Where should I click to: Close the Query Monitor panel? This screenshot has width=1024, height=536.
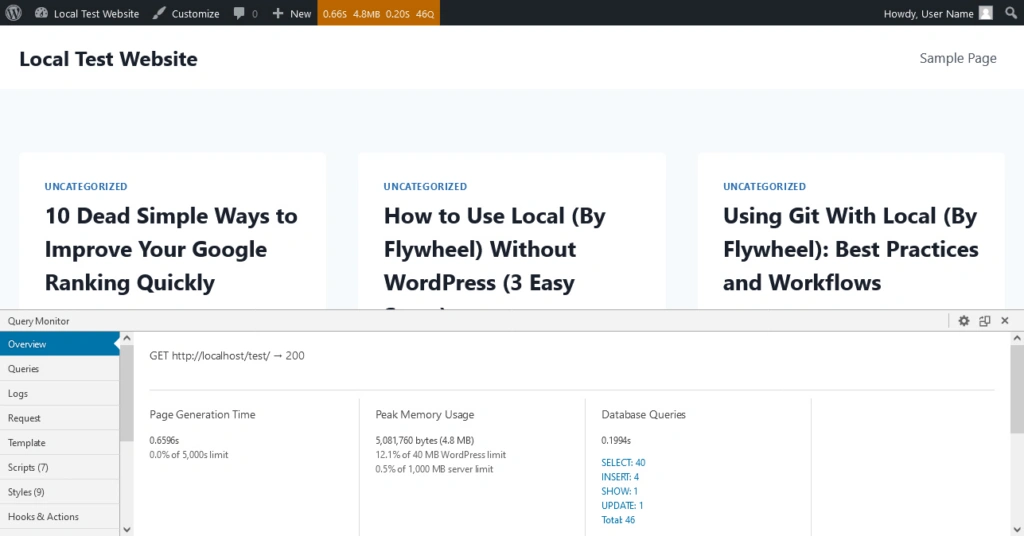(1005, 321)
